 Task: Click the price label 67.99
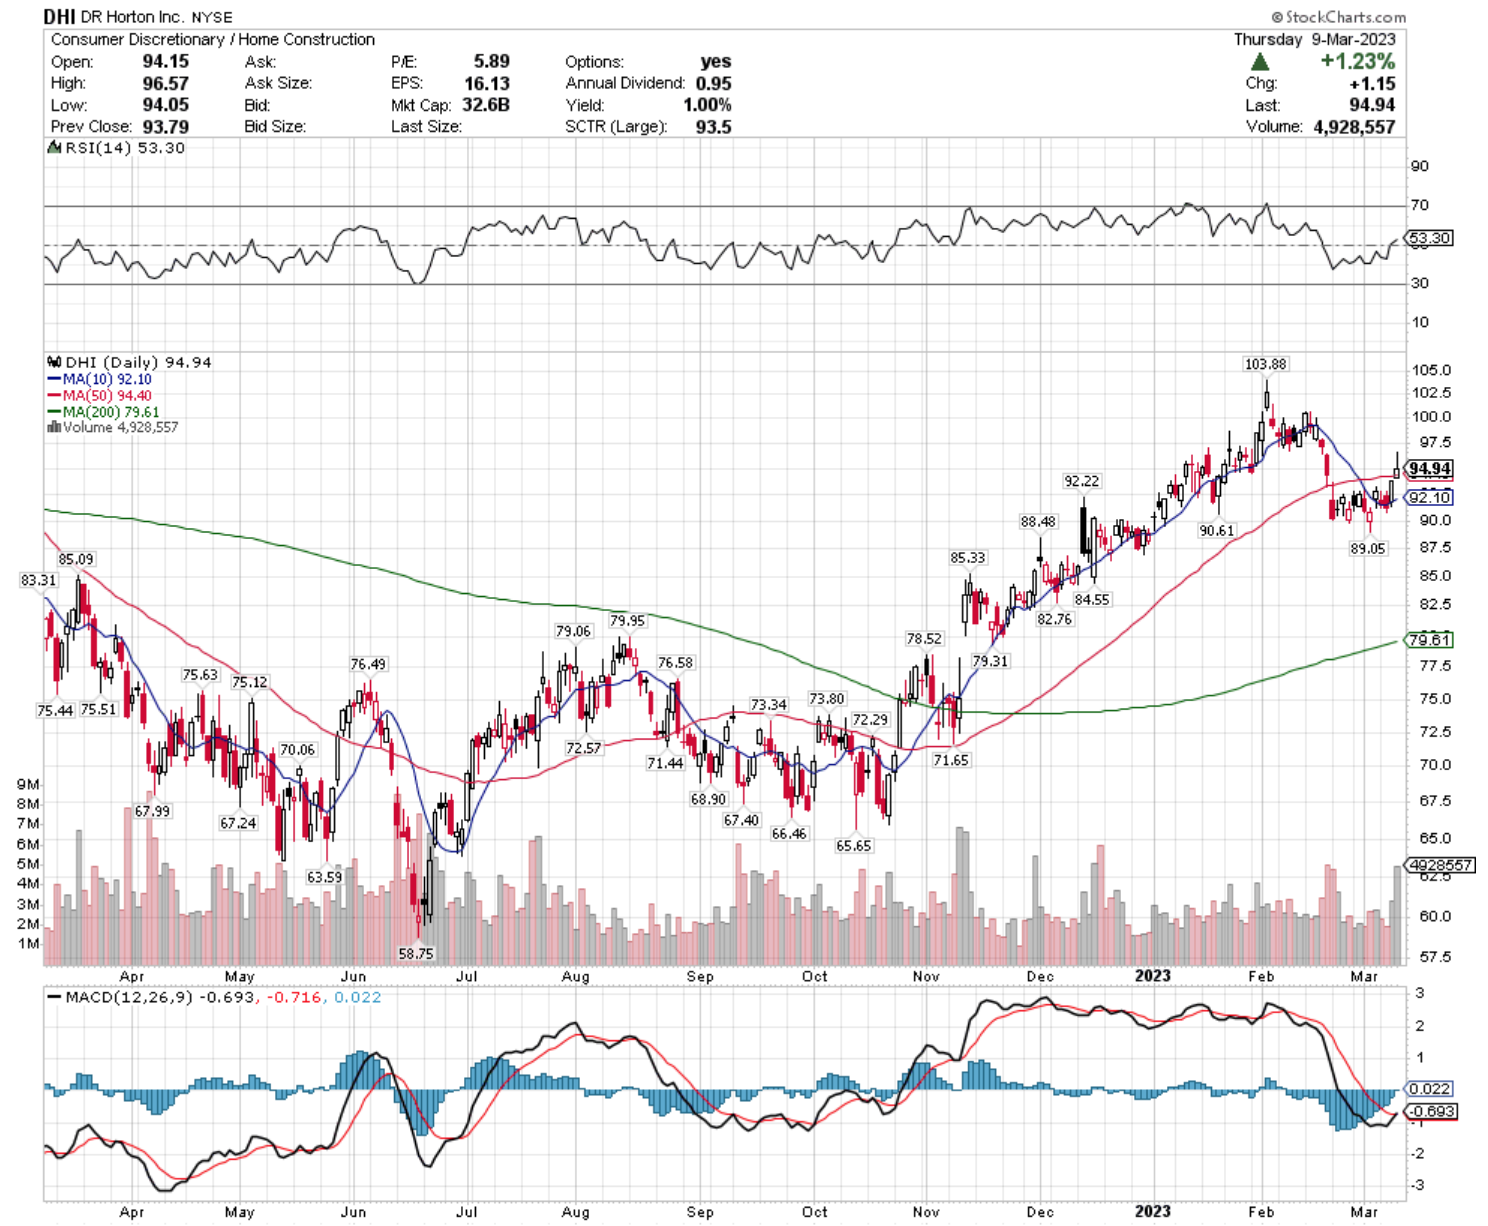click(152, 812)
